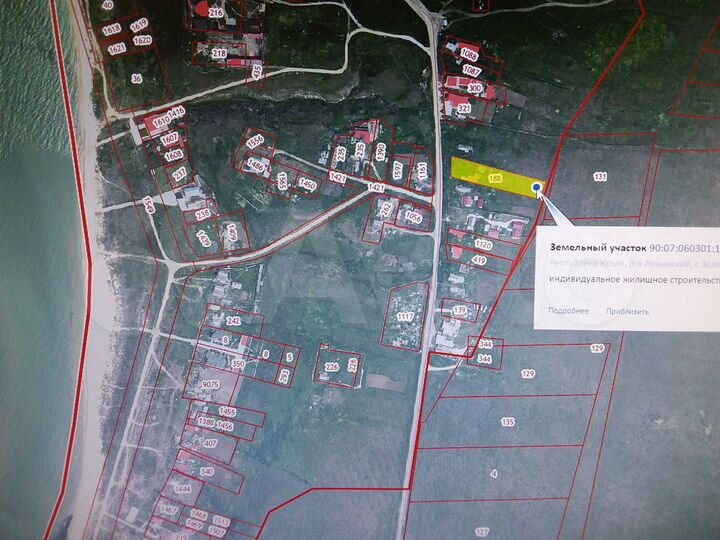The width and height of the screenshot is (720, 540).
Task: Select parcel labeled 1056
Action: (x=414, y=216)
